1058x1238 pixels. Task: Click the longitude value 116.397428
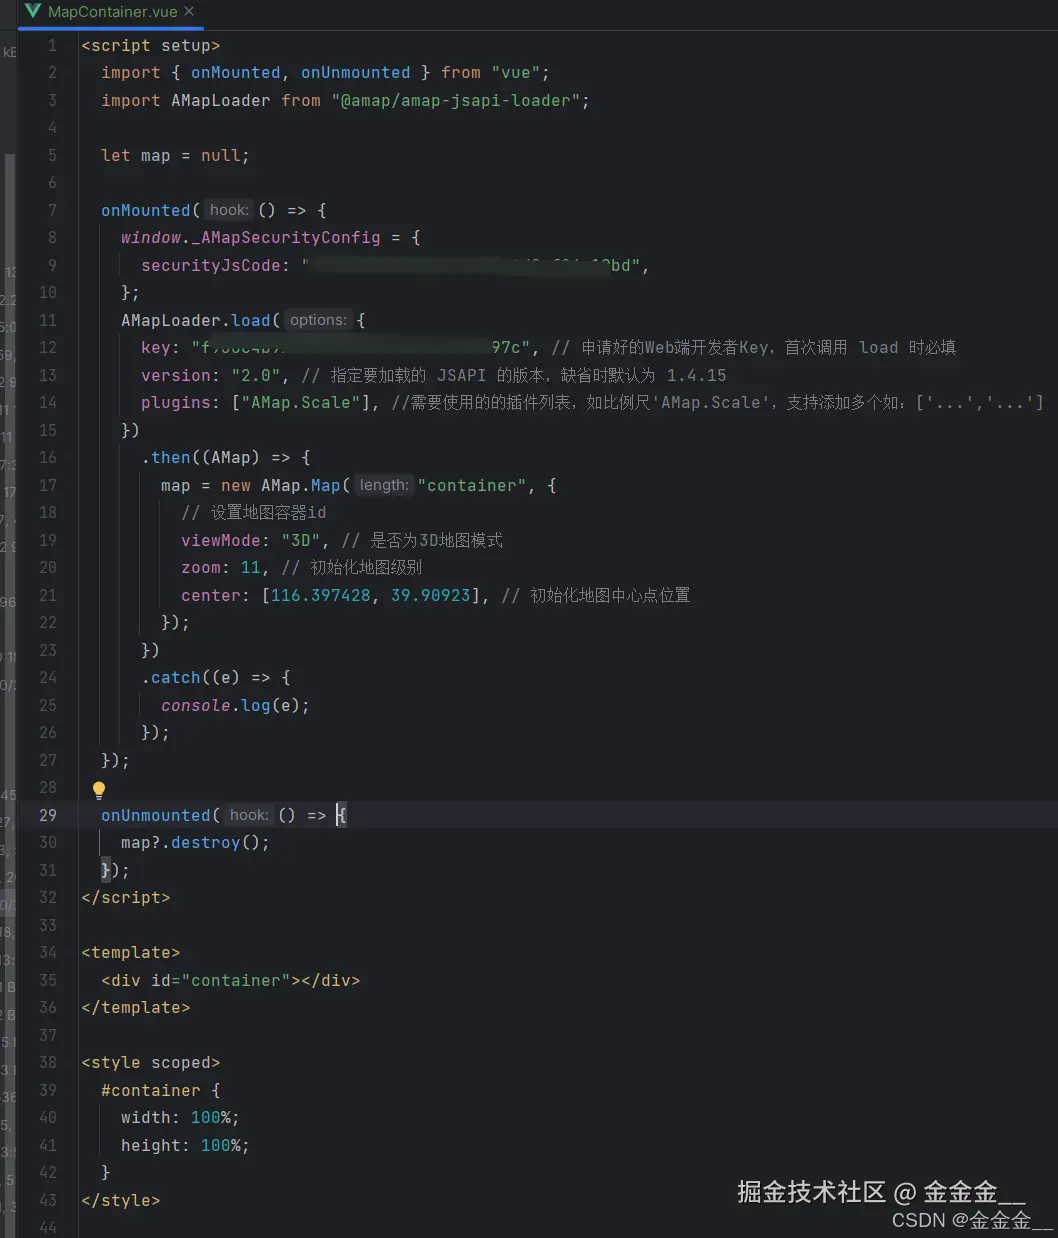321,595
